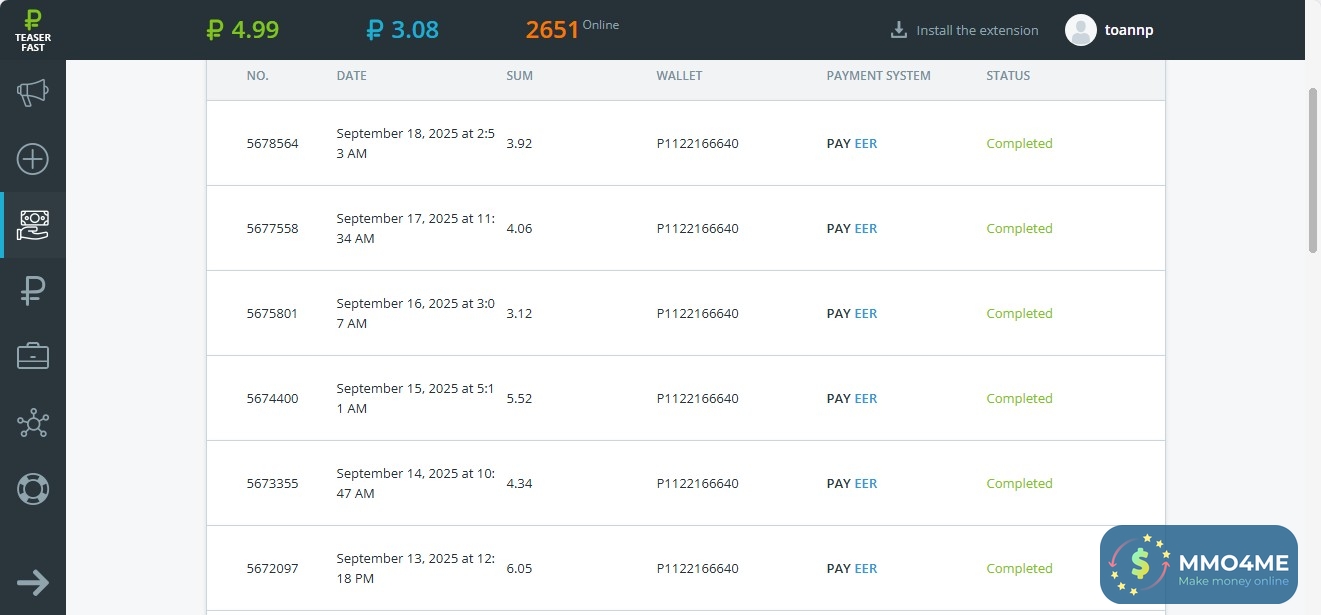Screen dimensions: 1321x615
Task: Click the PAYEER label in payout 5678564 row
Action: (851, 143)
